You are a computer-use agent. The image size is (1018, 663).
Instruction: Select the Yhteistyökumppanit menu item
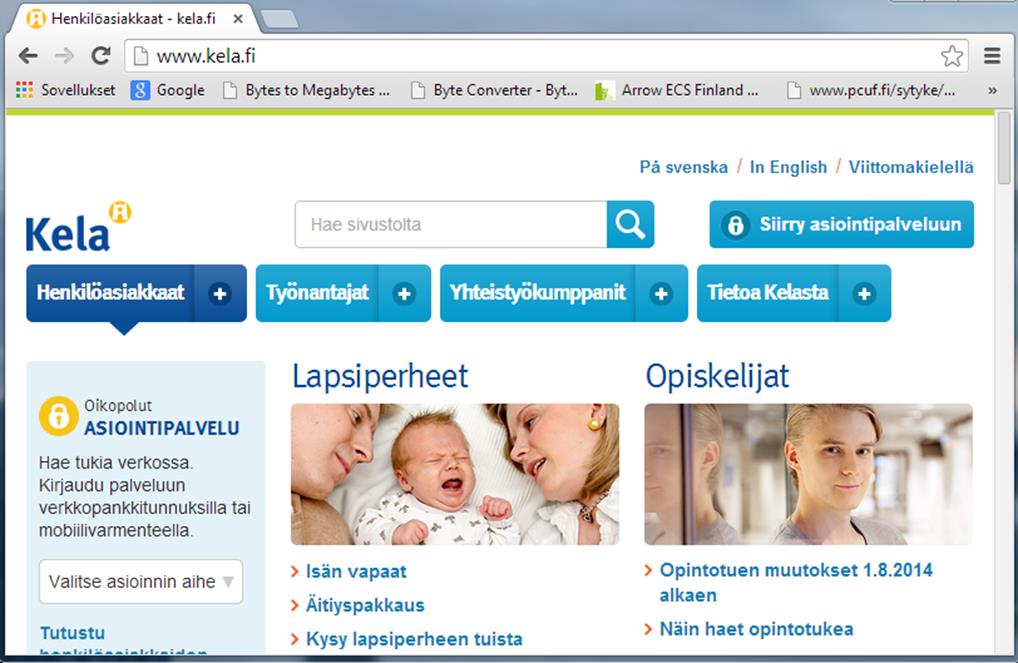pos(538,293)
